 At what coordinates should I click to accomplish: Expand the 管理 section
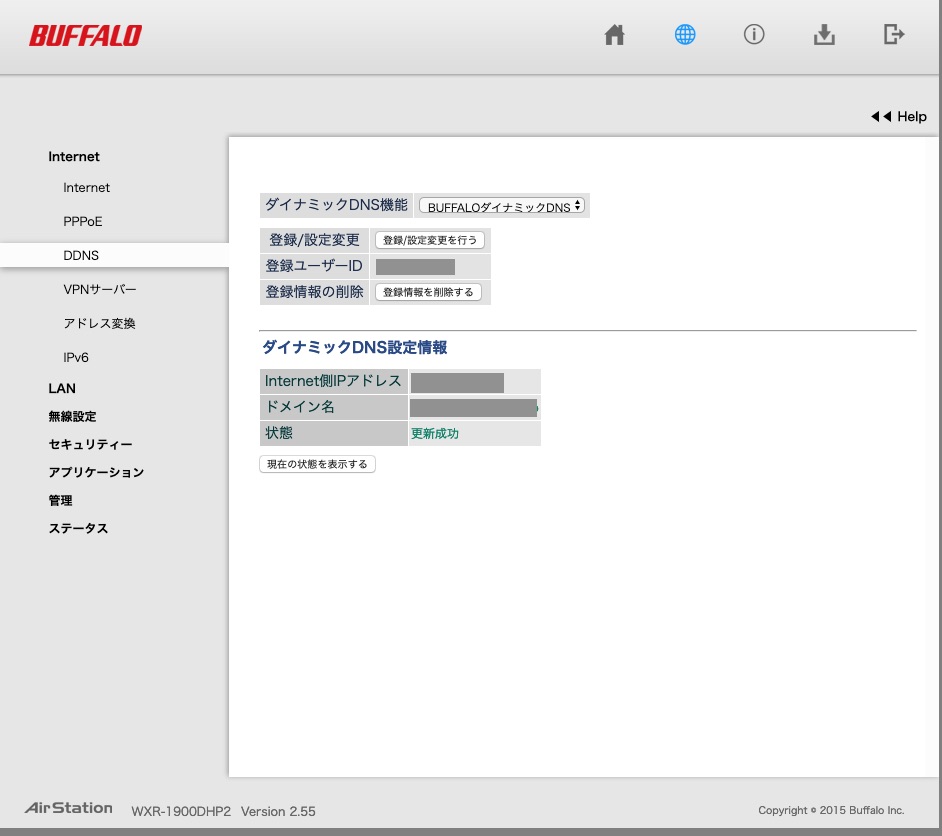[60, 500]
